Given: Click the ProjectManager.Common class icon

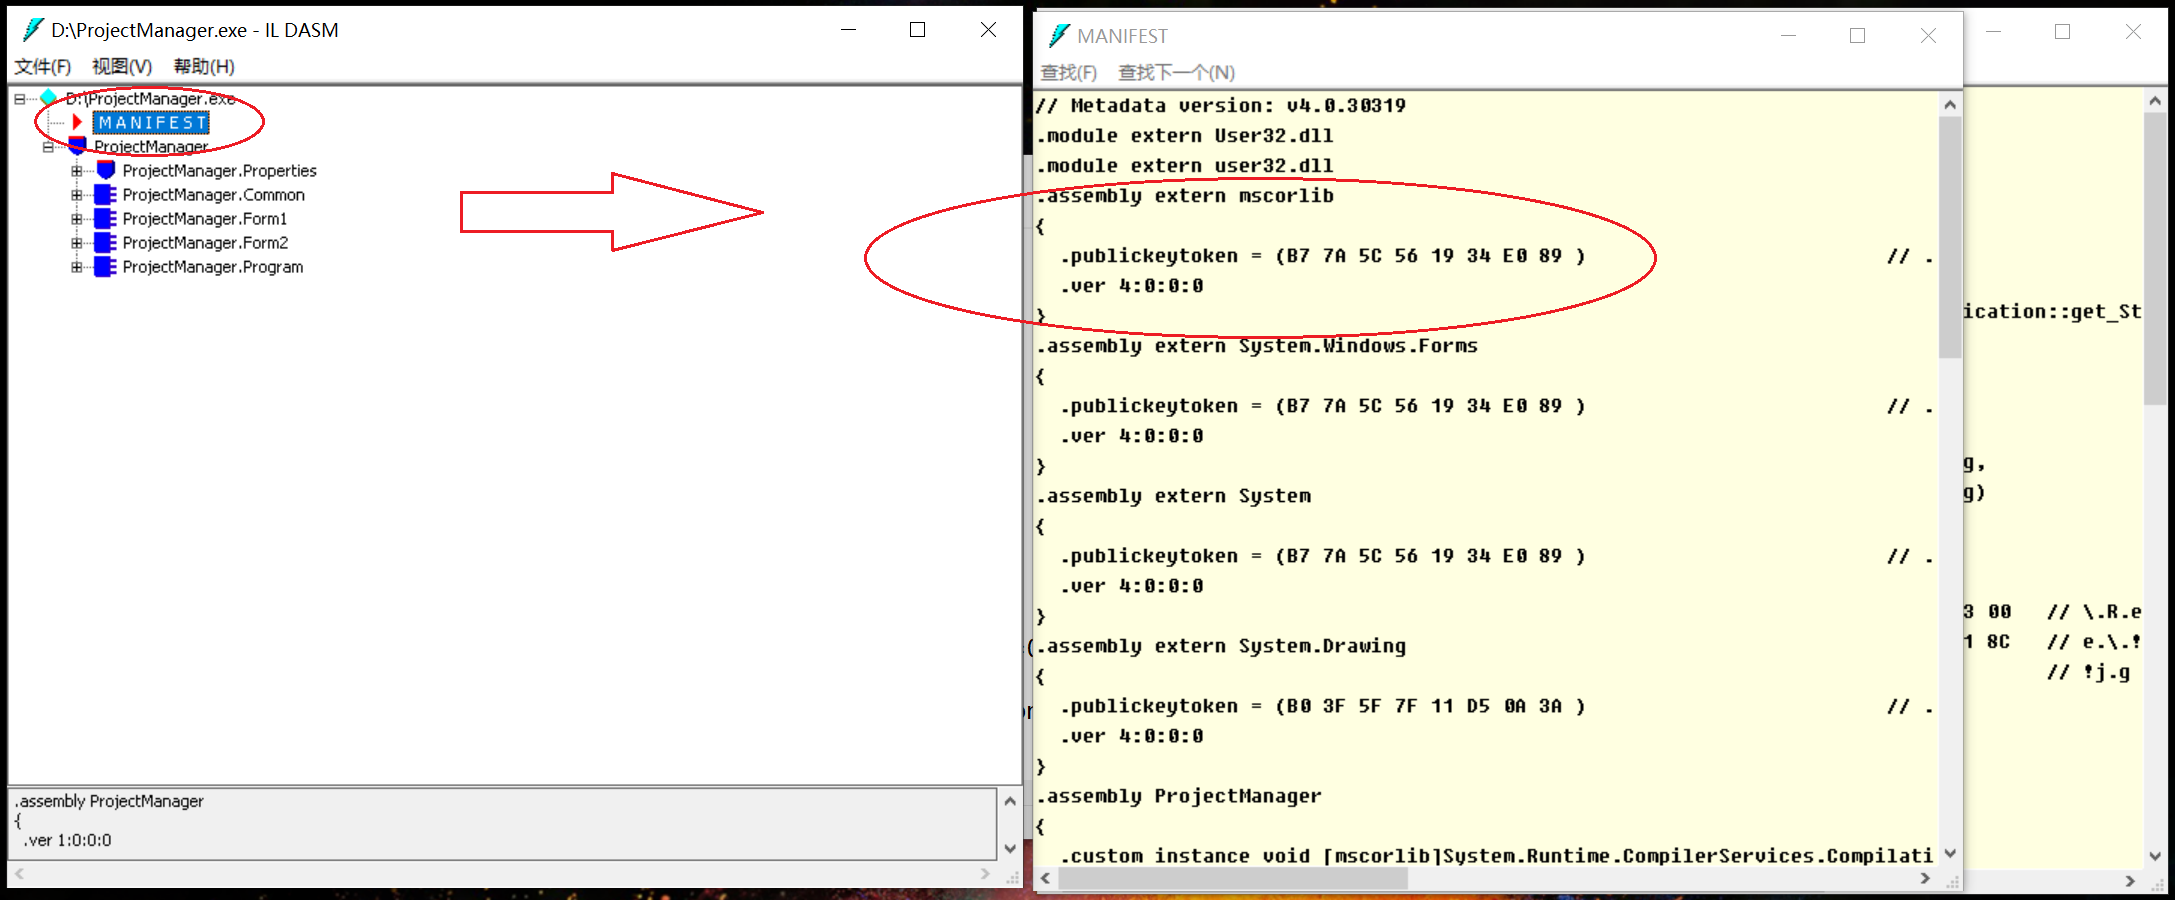Looking at the screenshot, I should point(105,195).
